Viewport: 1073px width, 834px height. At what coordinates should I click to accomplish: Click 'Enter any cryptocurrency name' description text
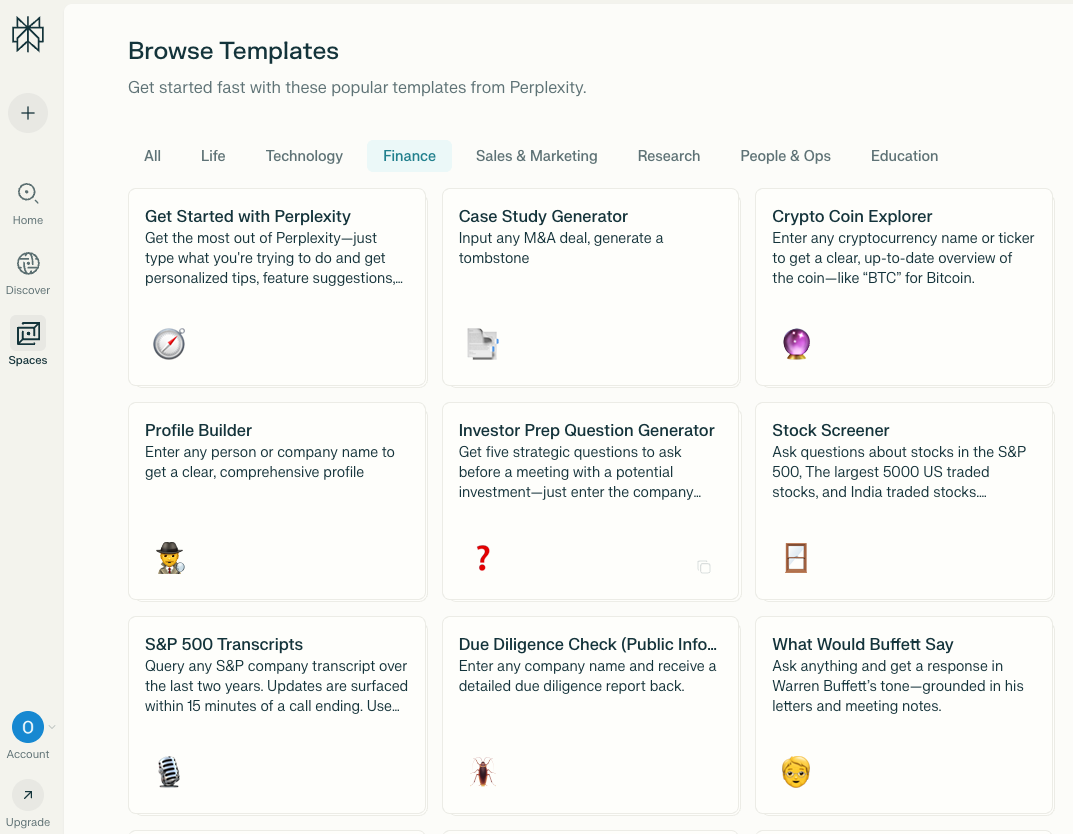click(903, 258)
